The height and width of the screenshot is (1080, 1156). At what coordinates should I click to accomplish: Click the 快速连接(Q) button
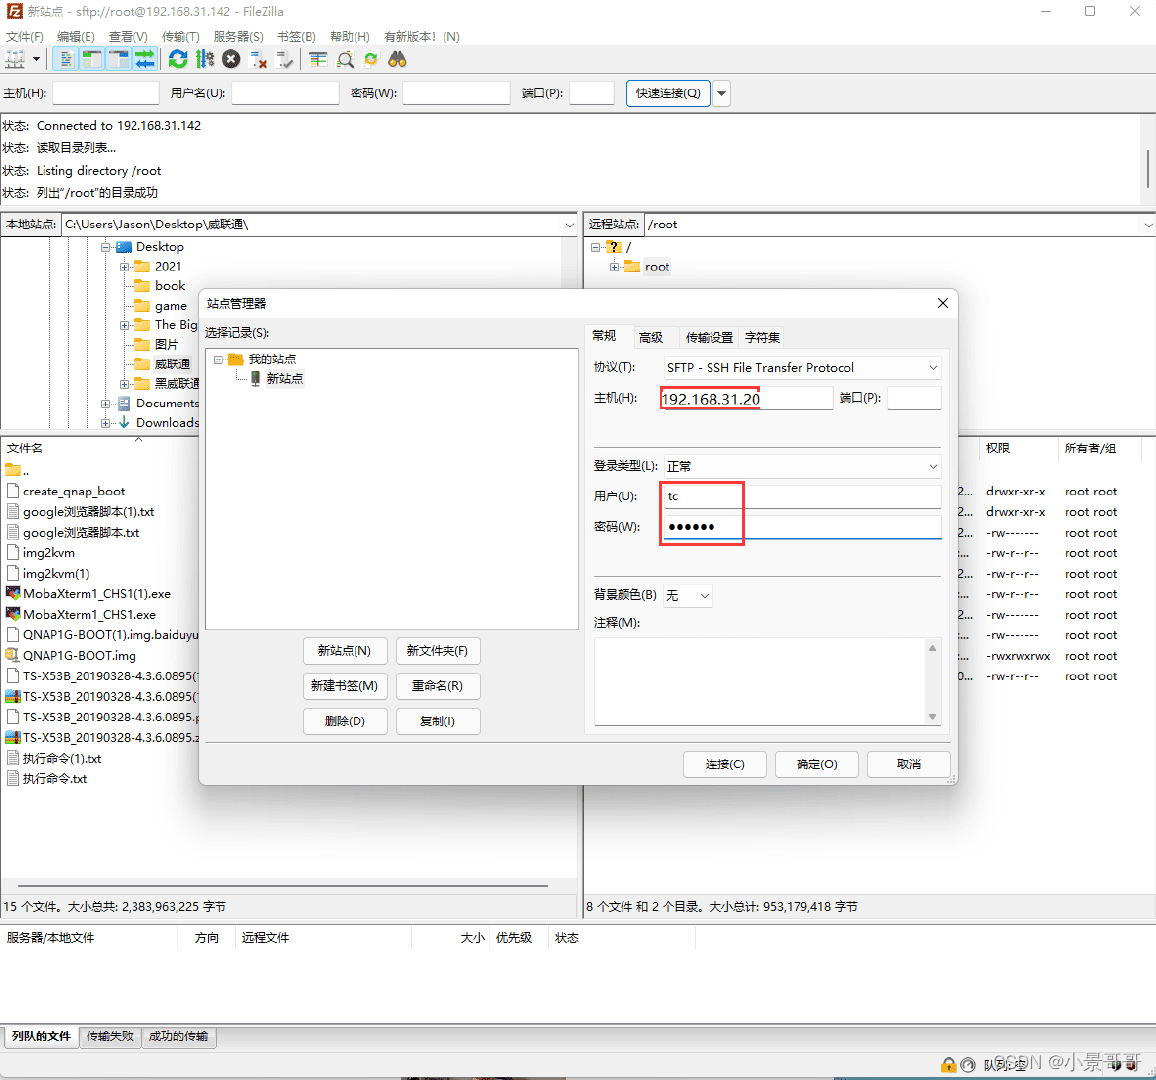click(x=668, y=93)
